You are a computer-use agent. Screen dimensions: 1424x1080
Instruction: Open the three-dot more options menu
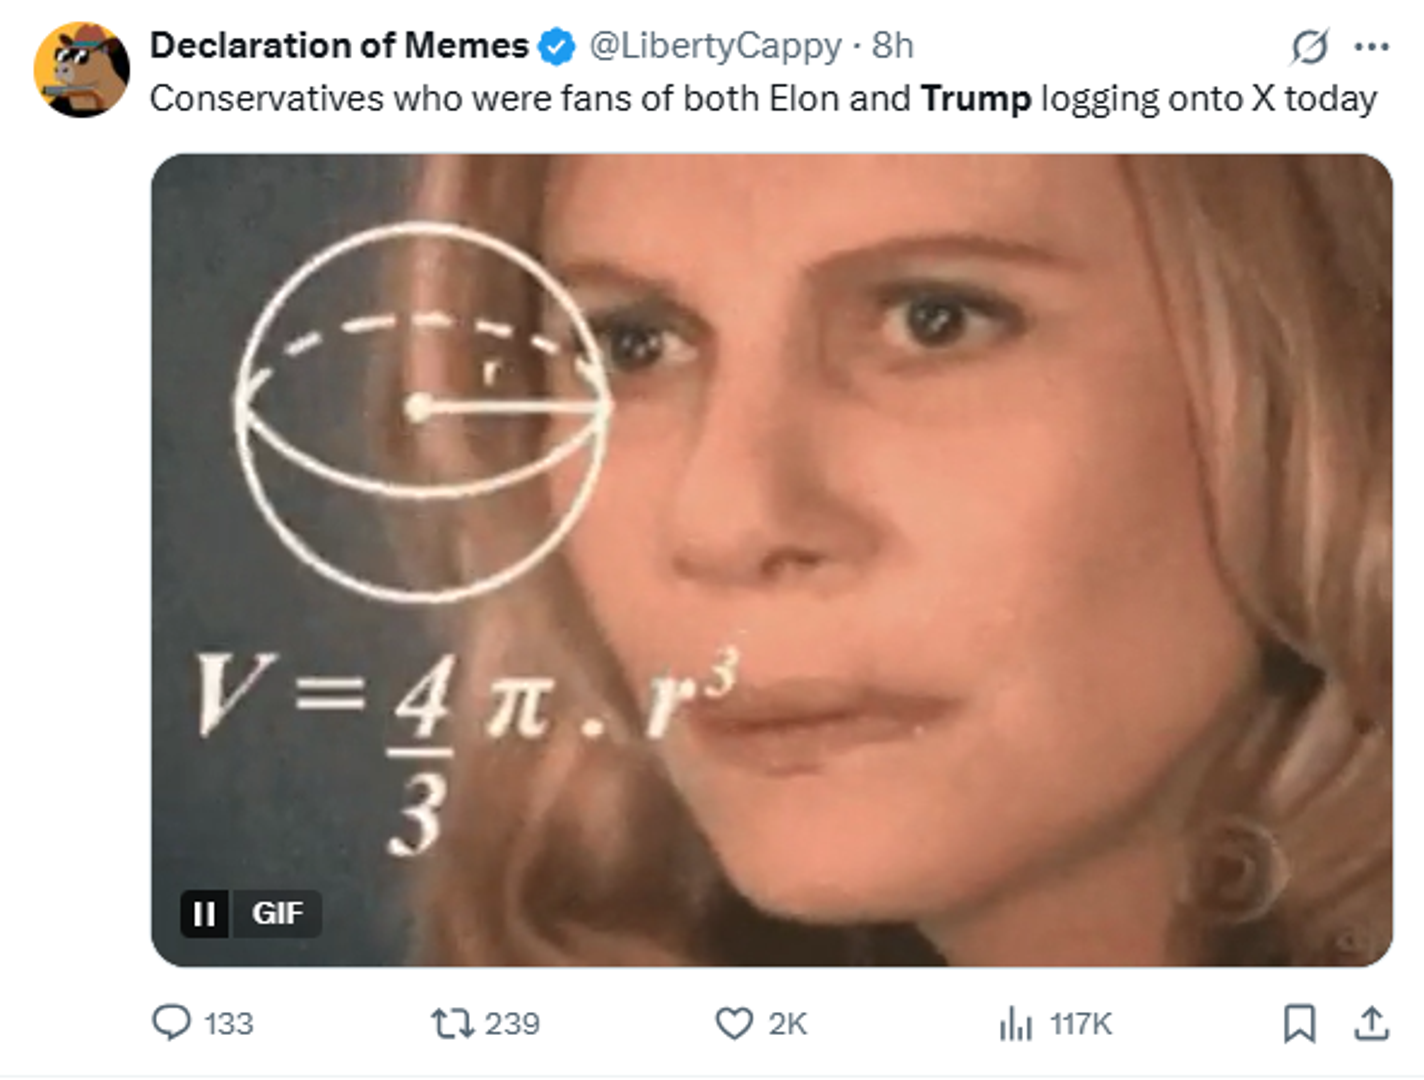(x=1371, y=44)
